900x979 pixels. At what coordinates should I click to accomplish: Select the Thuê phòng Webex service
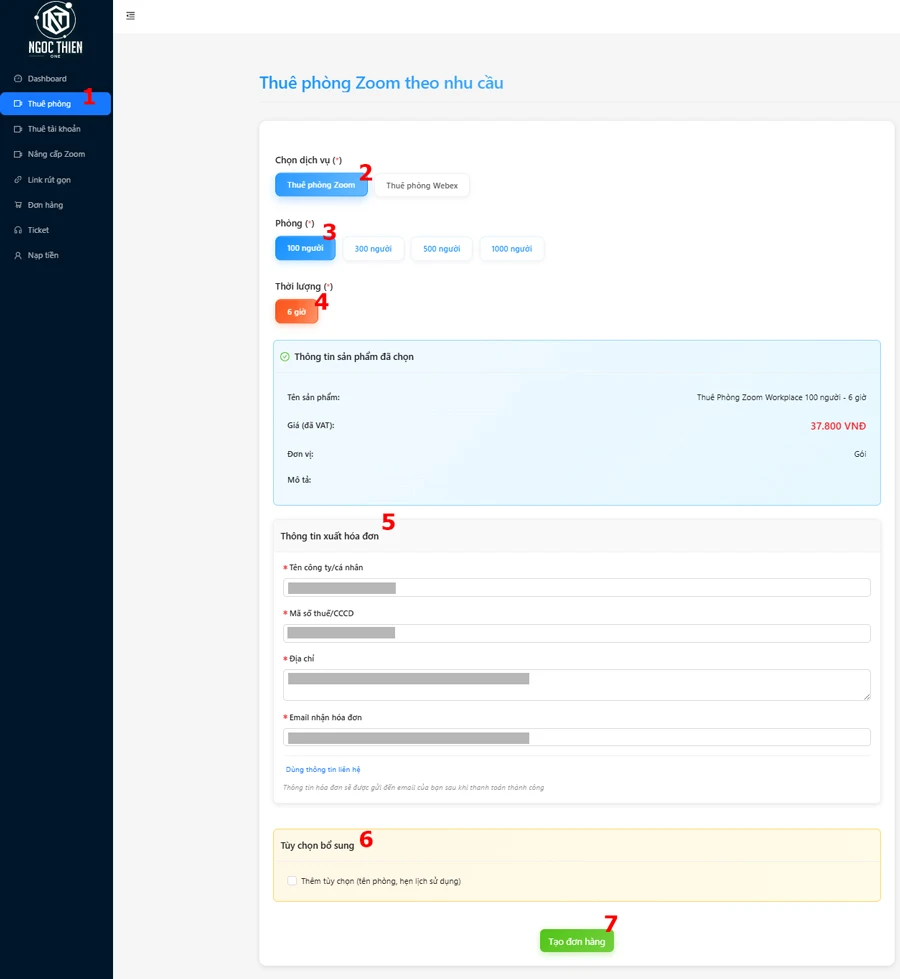(422, 185)
